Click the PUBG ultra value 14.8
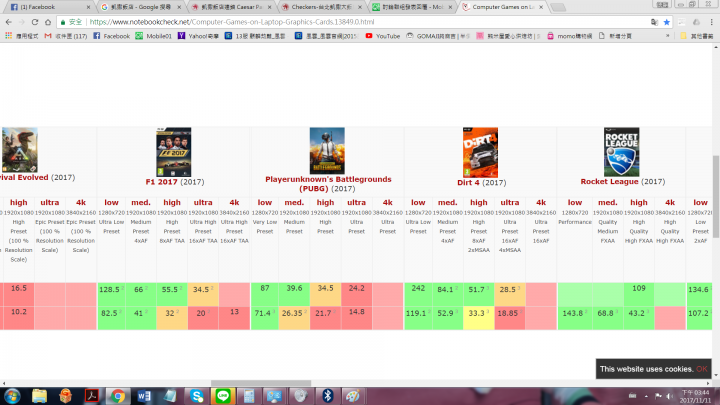 tap(356, 312)
